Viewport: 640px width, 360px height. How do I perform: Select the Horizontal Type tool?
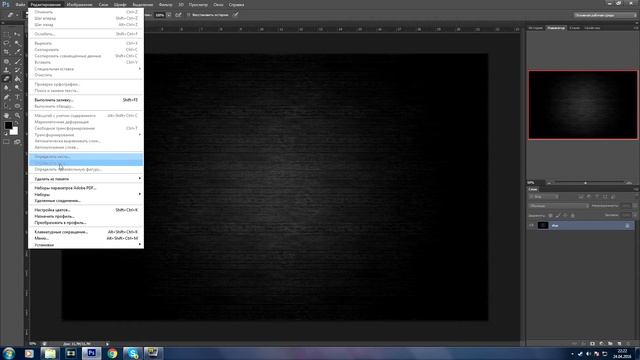coord(17,97)
